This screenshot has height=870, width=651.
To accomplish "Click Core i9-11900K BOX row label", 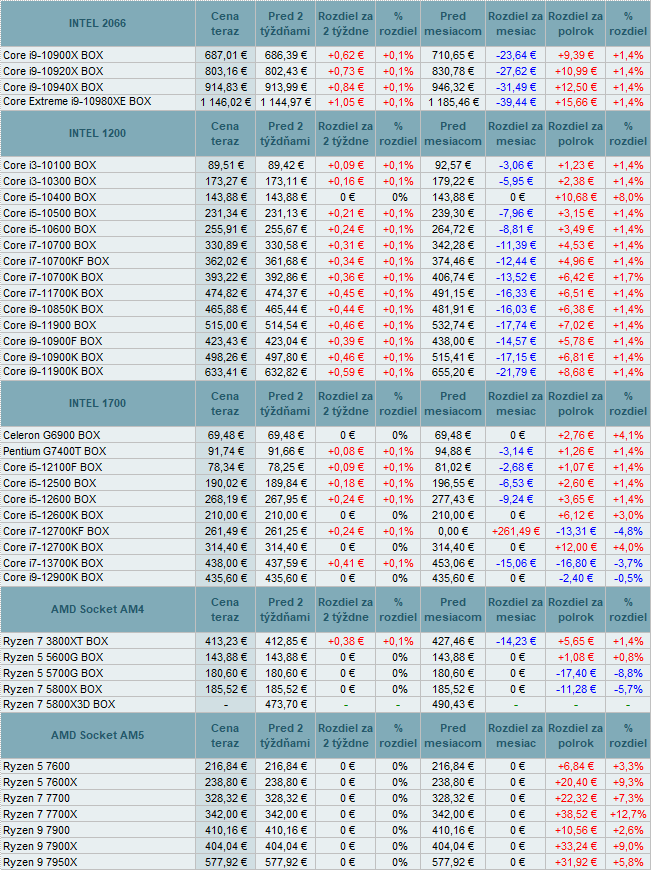I will point(53,372).
